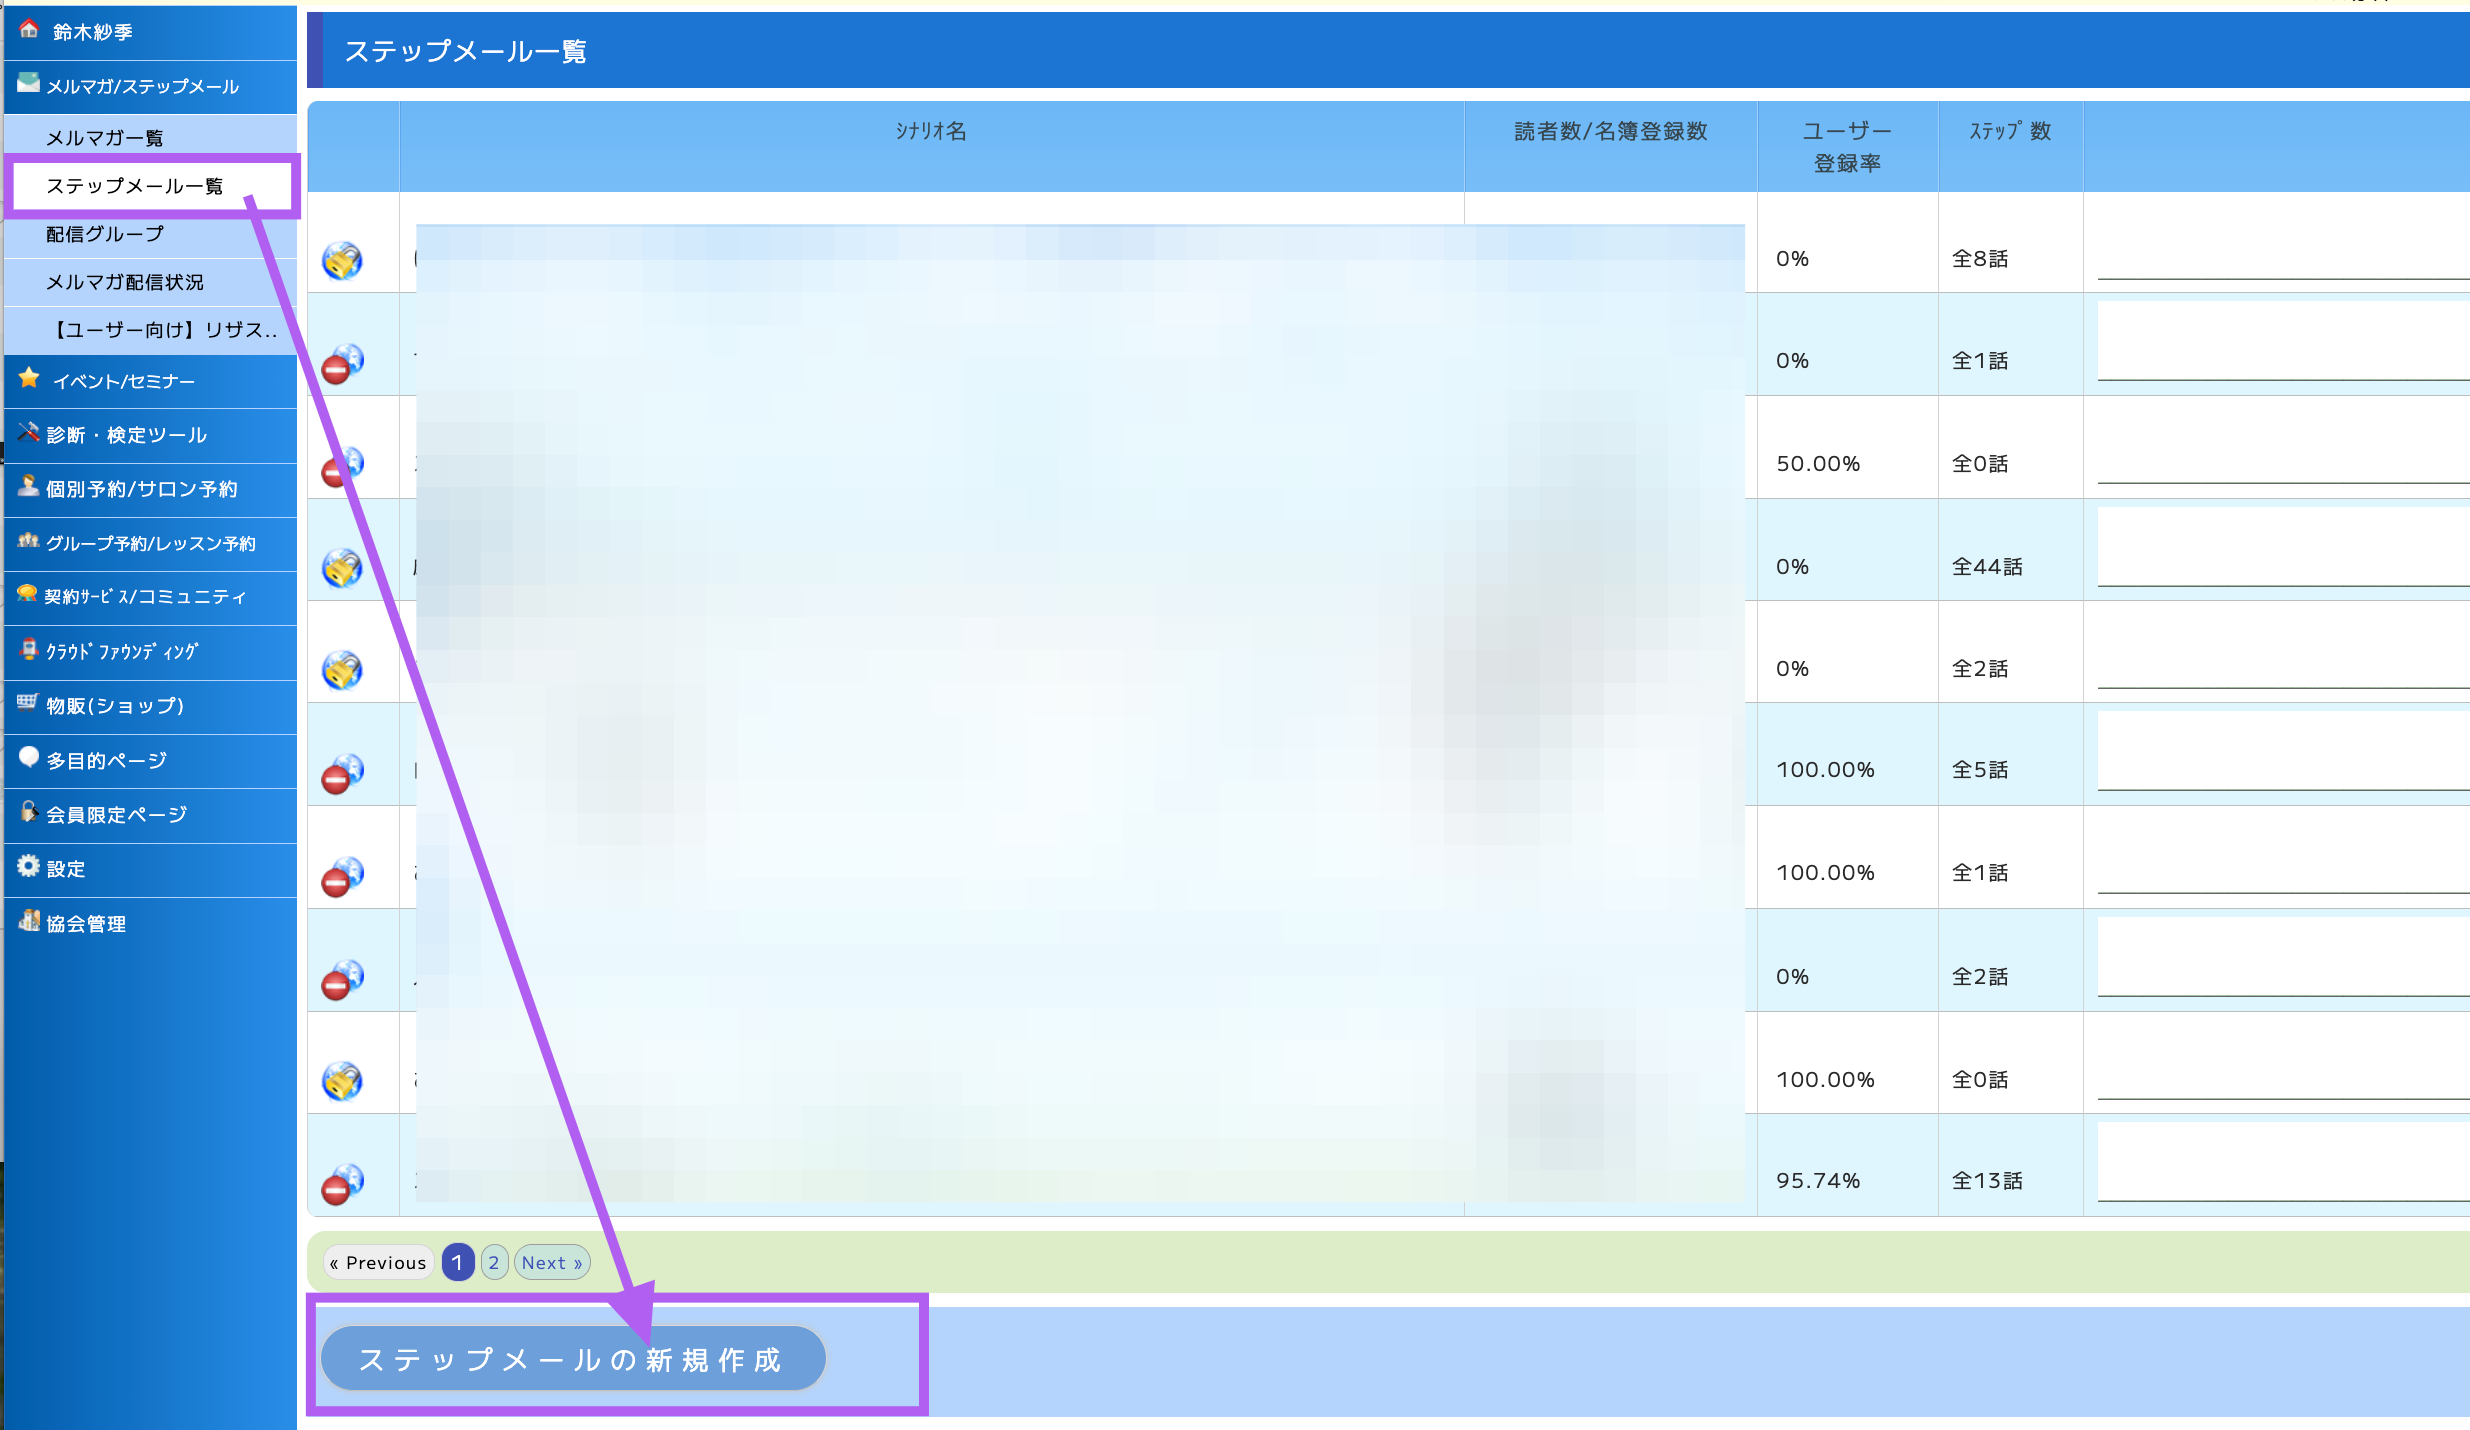Viewport: 2470px width, 1430px height.
Task: Click the red stop-globe icon in the 全1話 row
Action: [x=342, y=364]
